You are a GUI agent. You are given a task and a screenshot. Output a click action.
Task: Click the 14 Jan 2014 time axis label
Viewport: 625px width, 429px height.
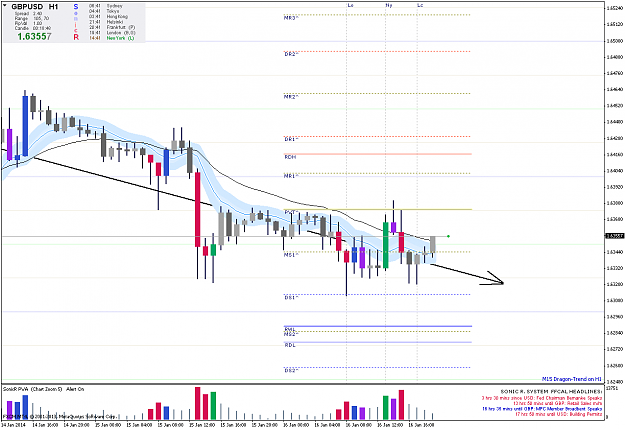pos(13,425)
